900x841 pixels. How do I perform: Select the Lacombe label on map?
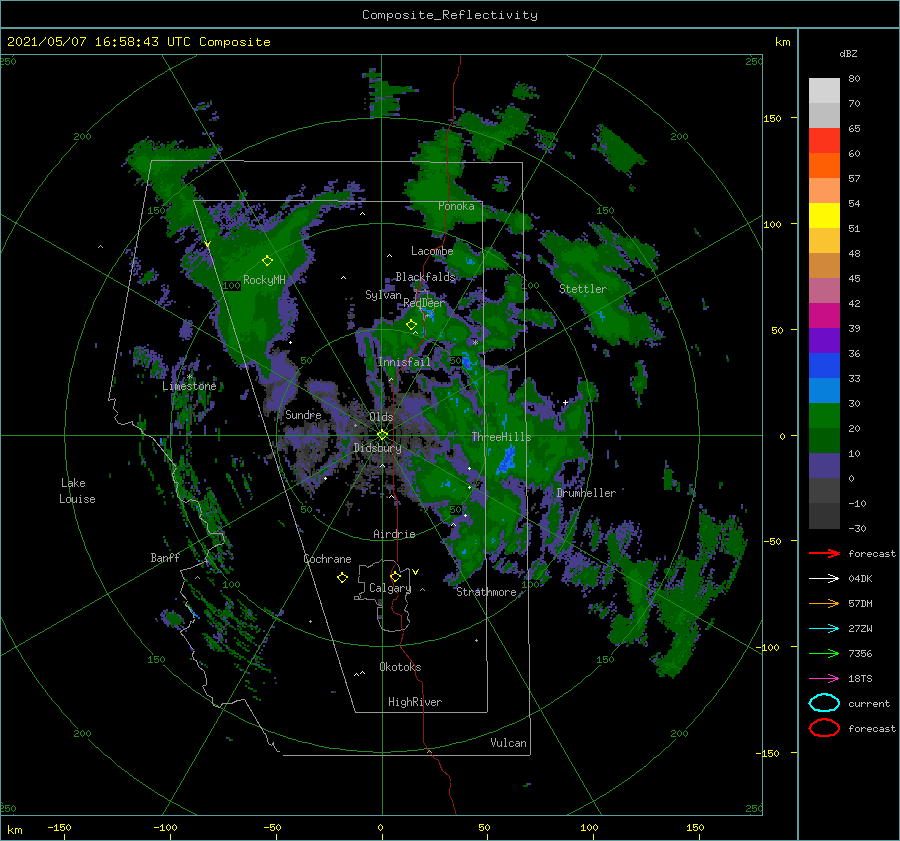click(x=432, y=251)
